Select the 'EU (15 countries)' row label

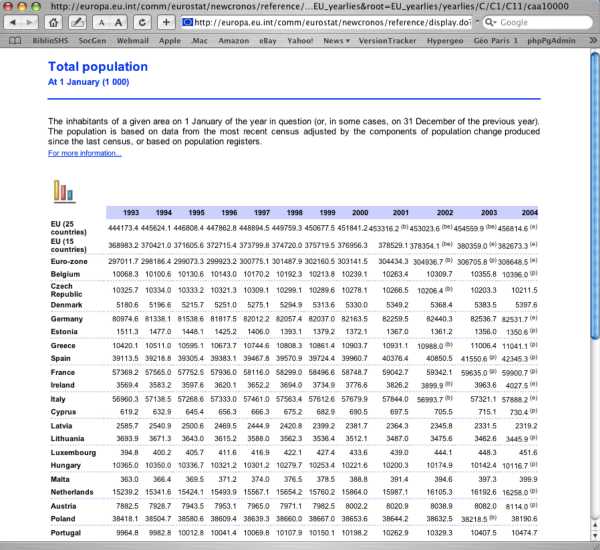click(x=68, y=245)
